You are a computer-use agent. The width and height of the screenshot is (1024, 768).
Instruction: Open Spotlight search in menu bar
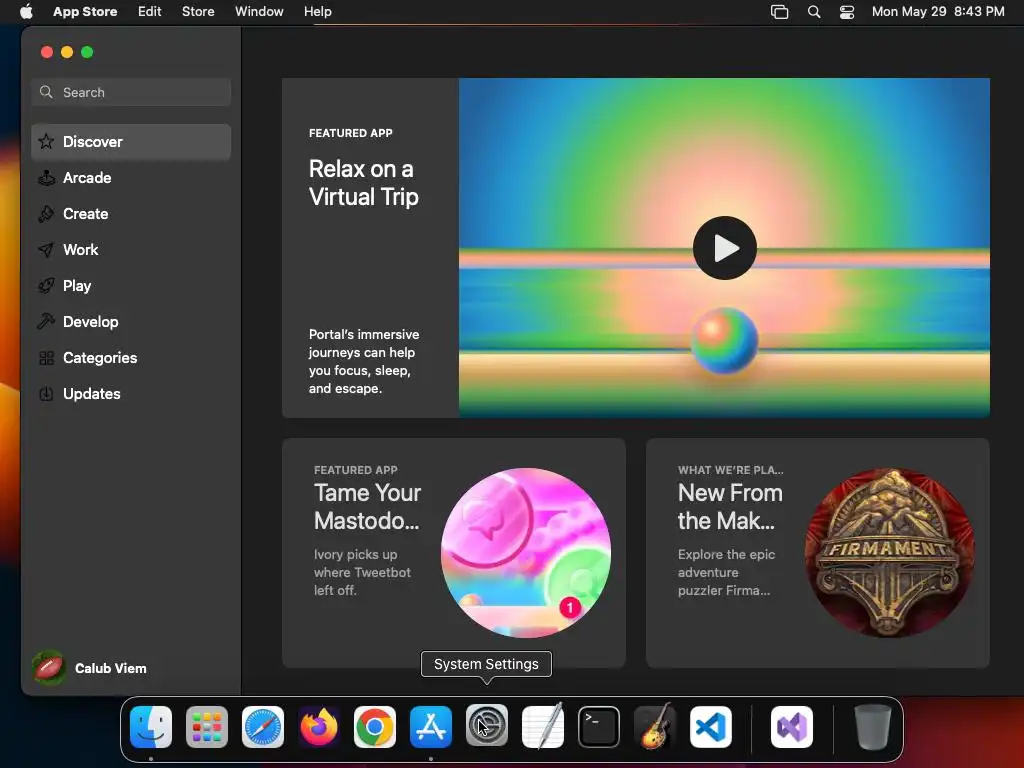[x=814, y=12]
